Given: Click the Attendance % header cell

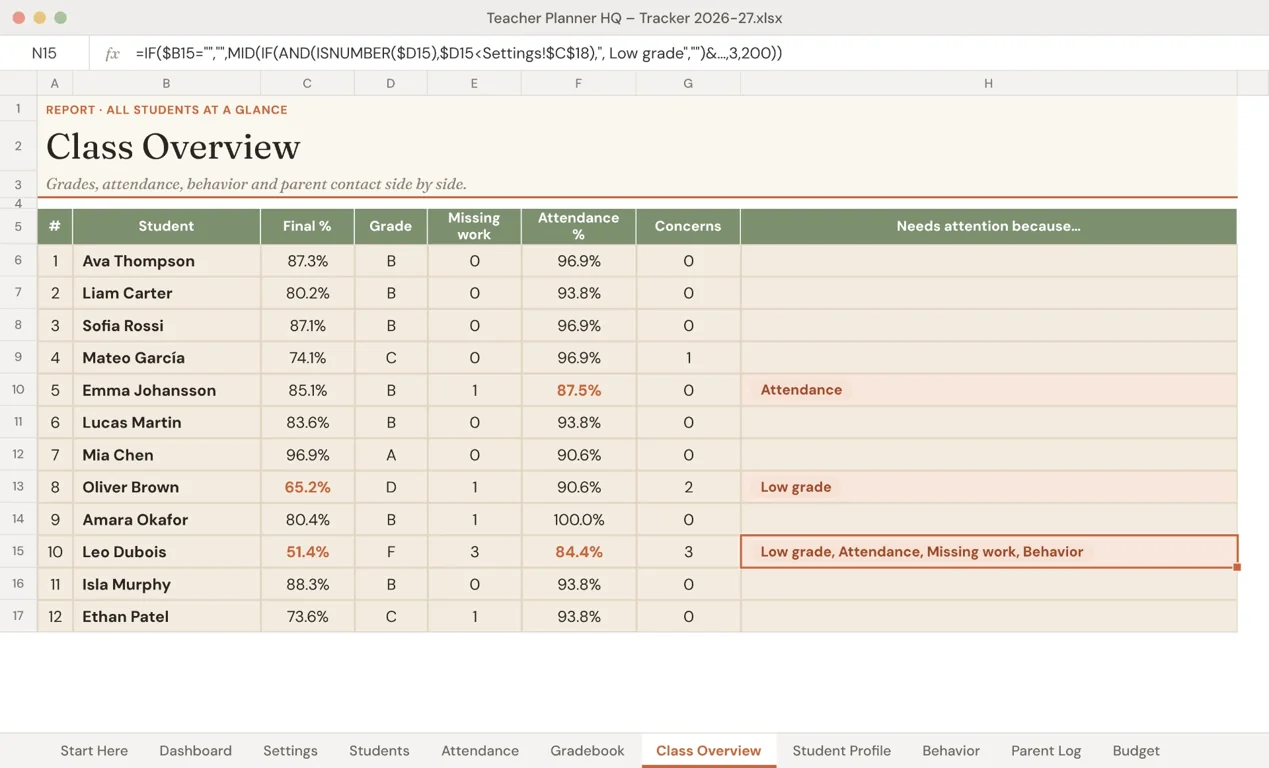Looking at the screenshot, I should tap(578, 226).
